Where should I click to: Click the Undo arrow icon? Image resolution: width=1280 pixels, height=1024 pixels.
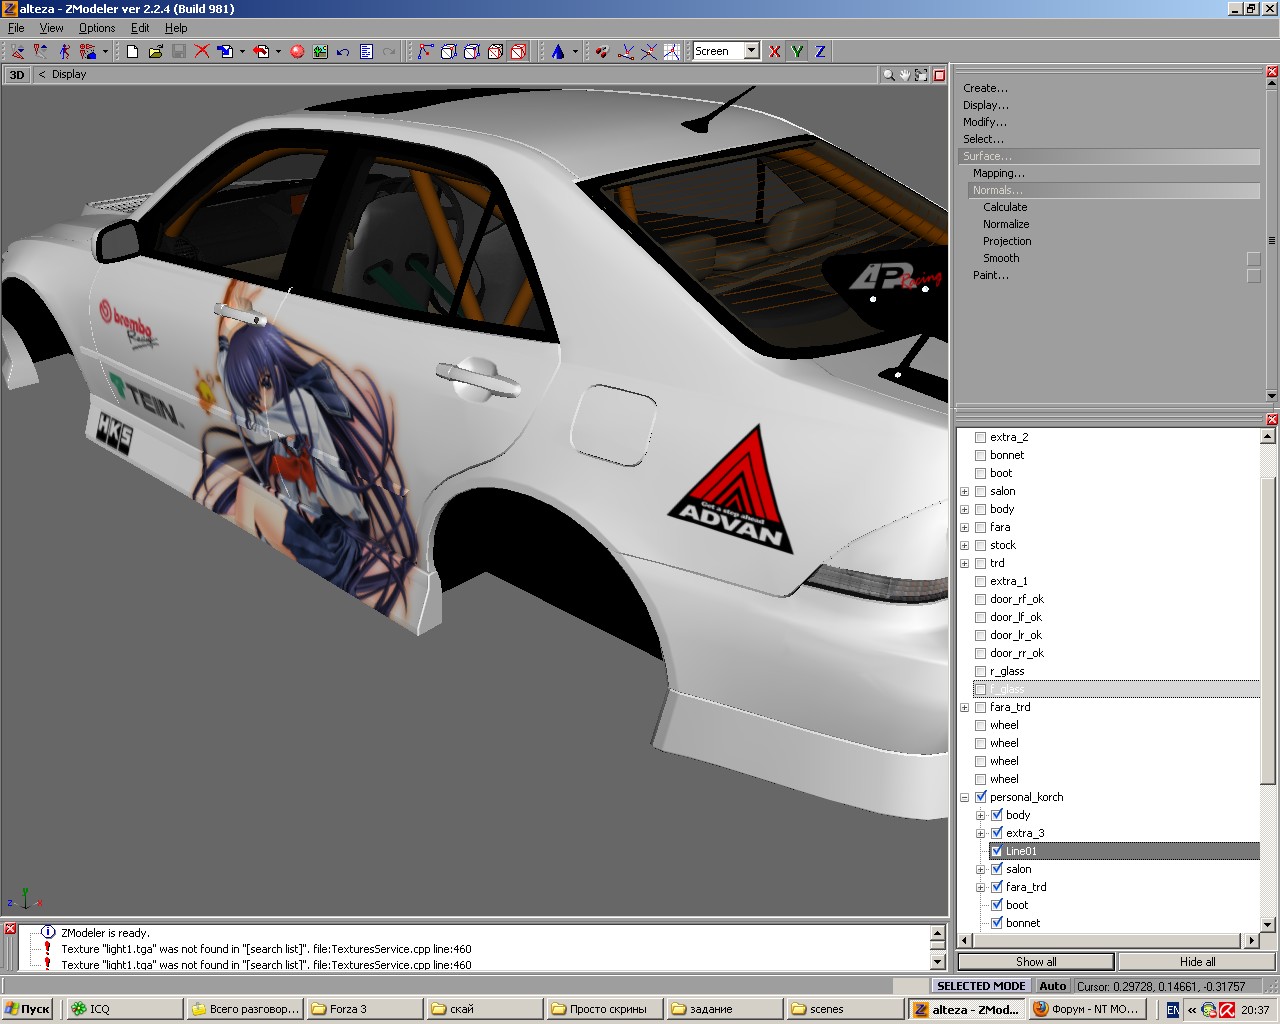(343, 51)
